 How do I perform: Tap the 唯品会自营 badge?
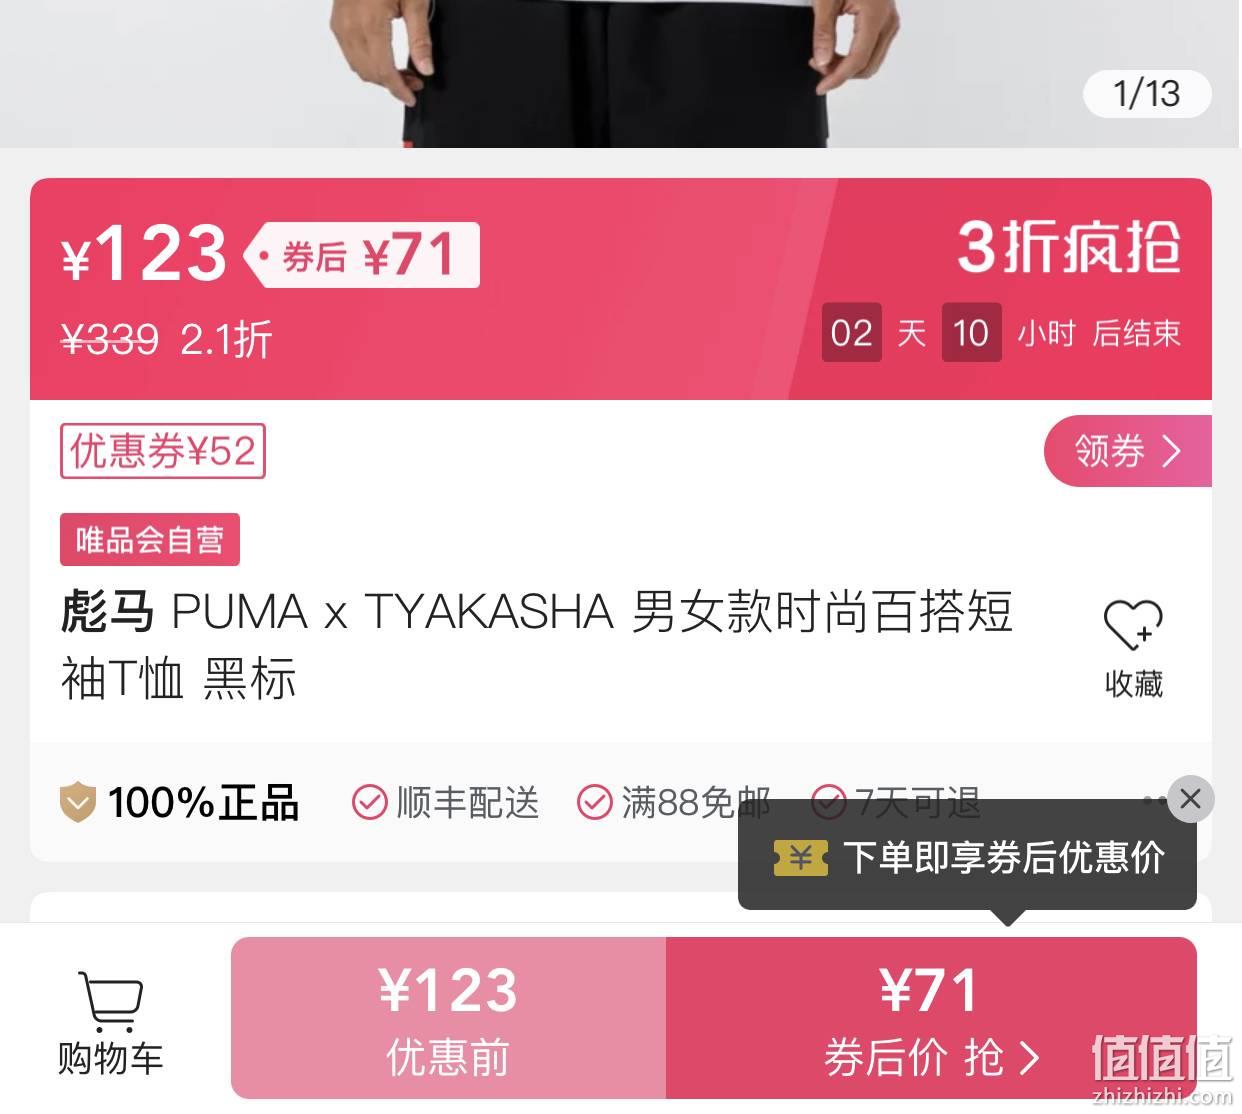click(x=150, y=540)
